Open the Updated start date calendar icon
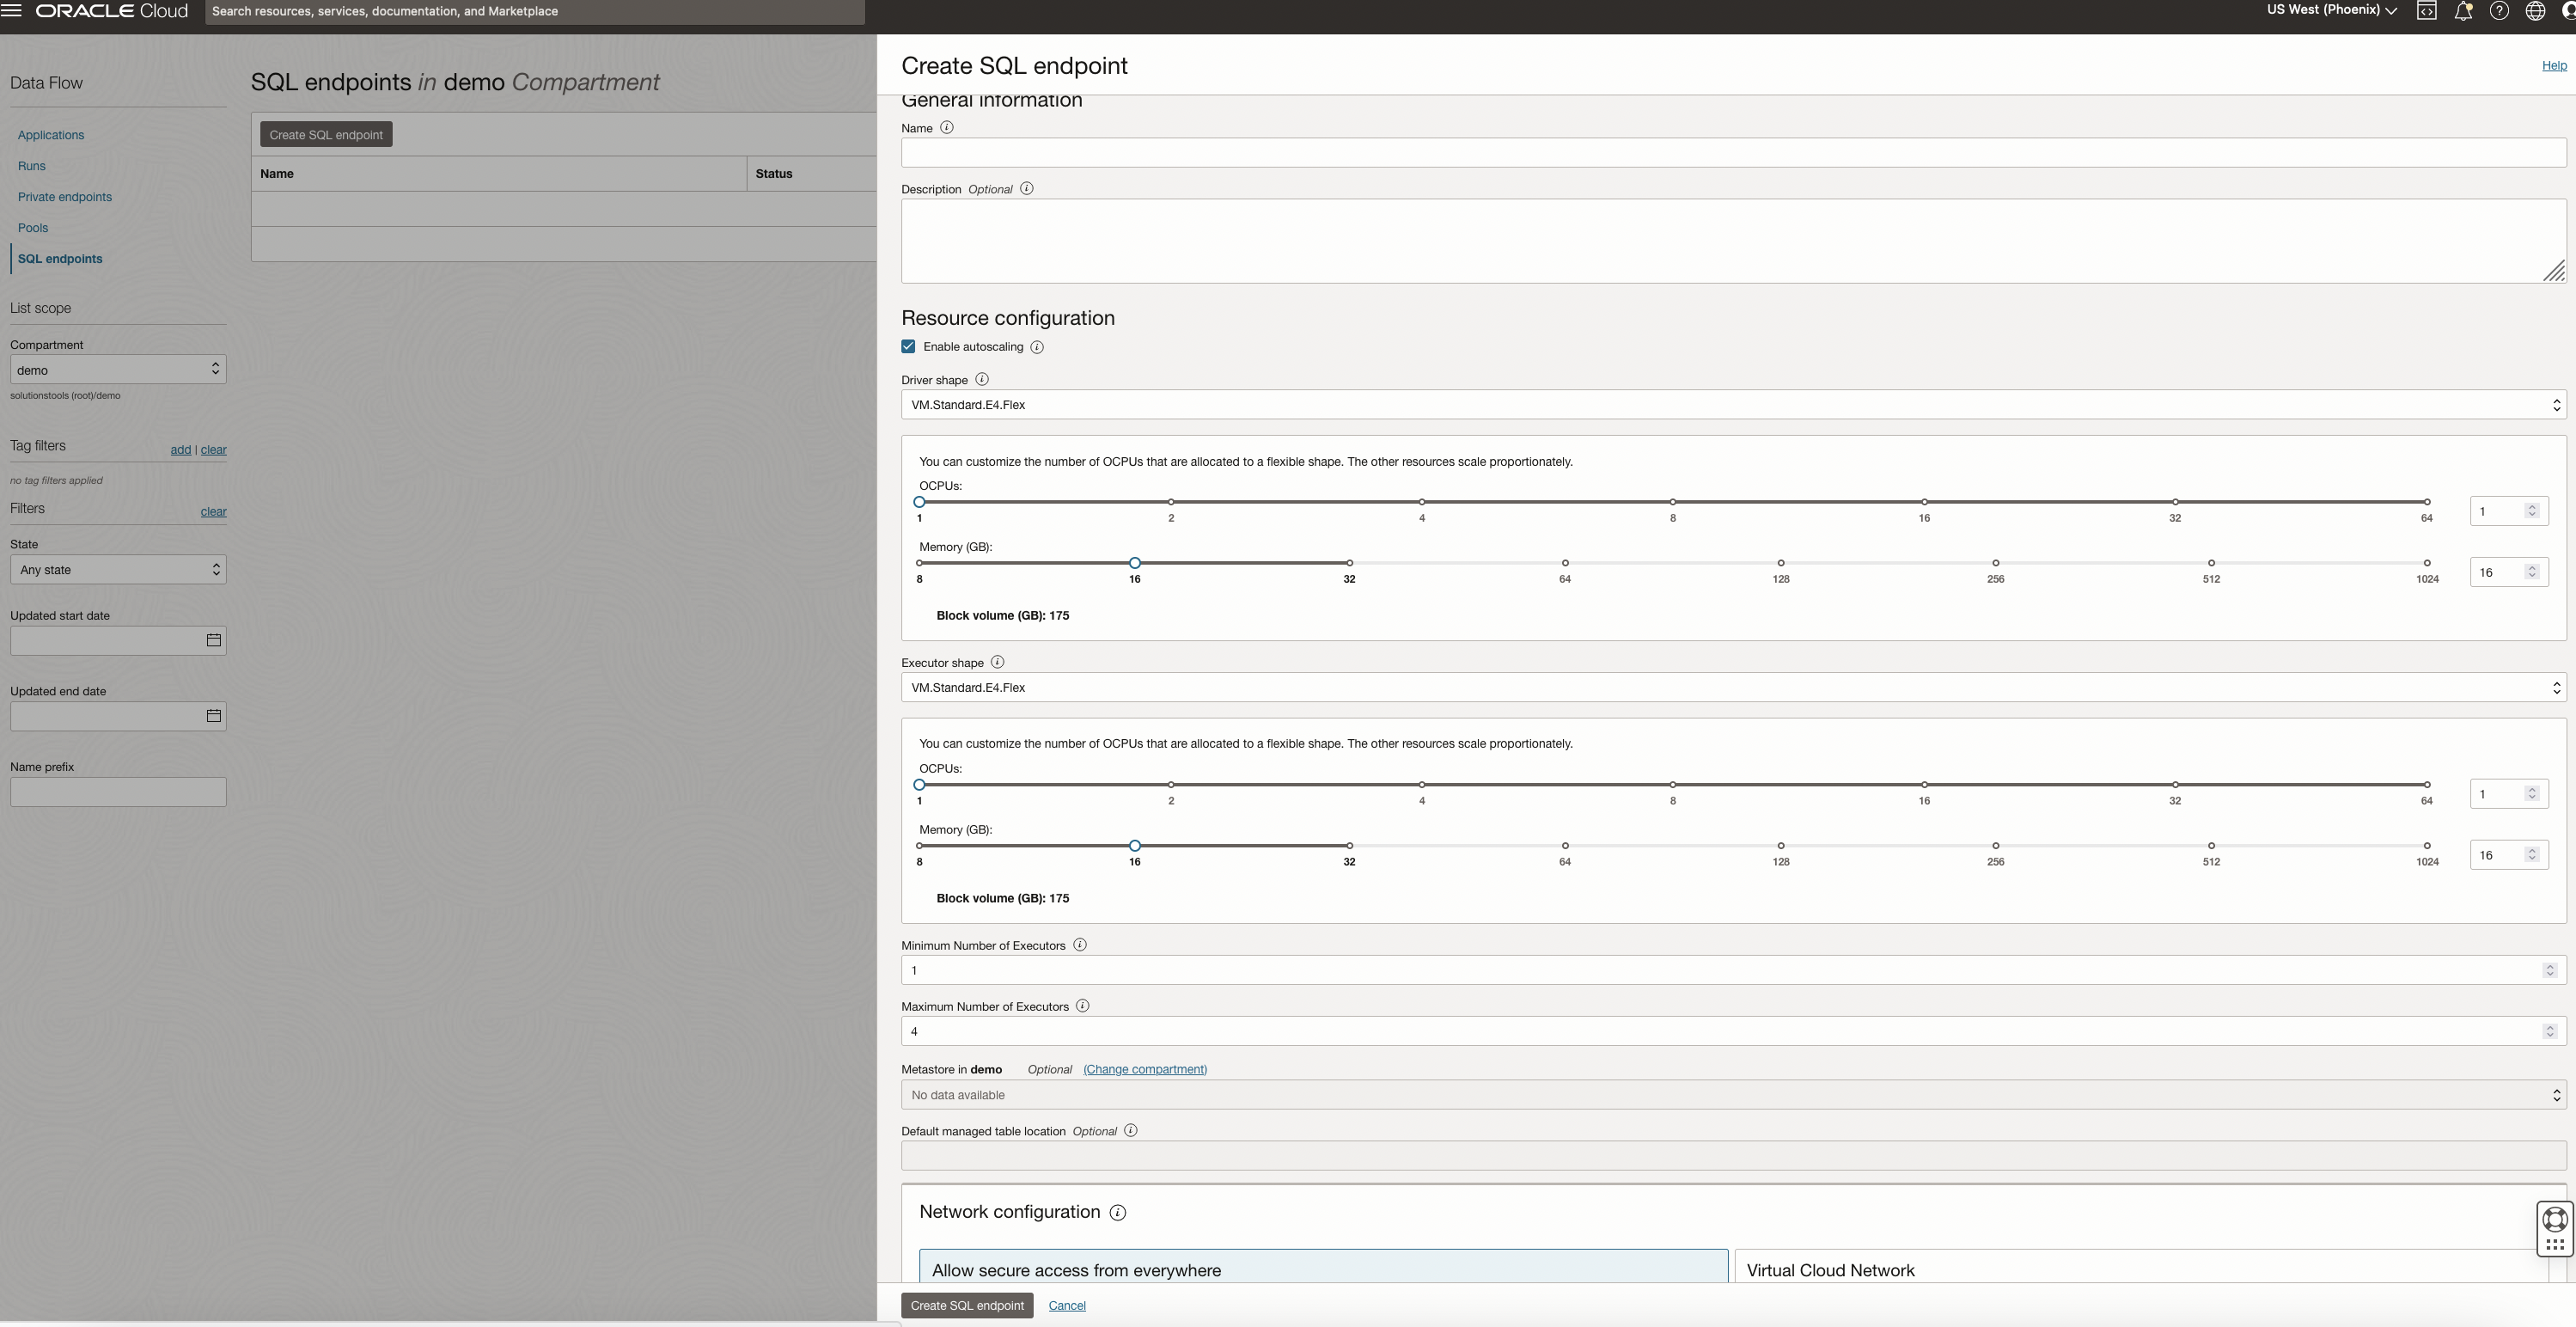 [x=213, y=640]
